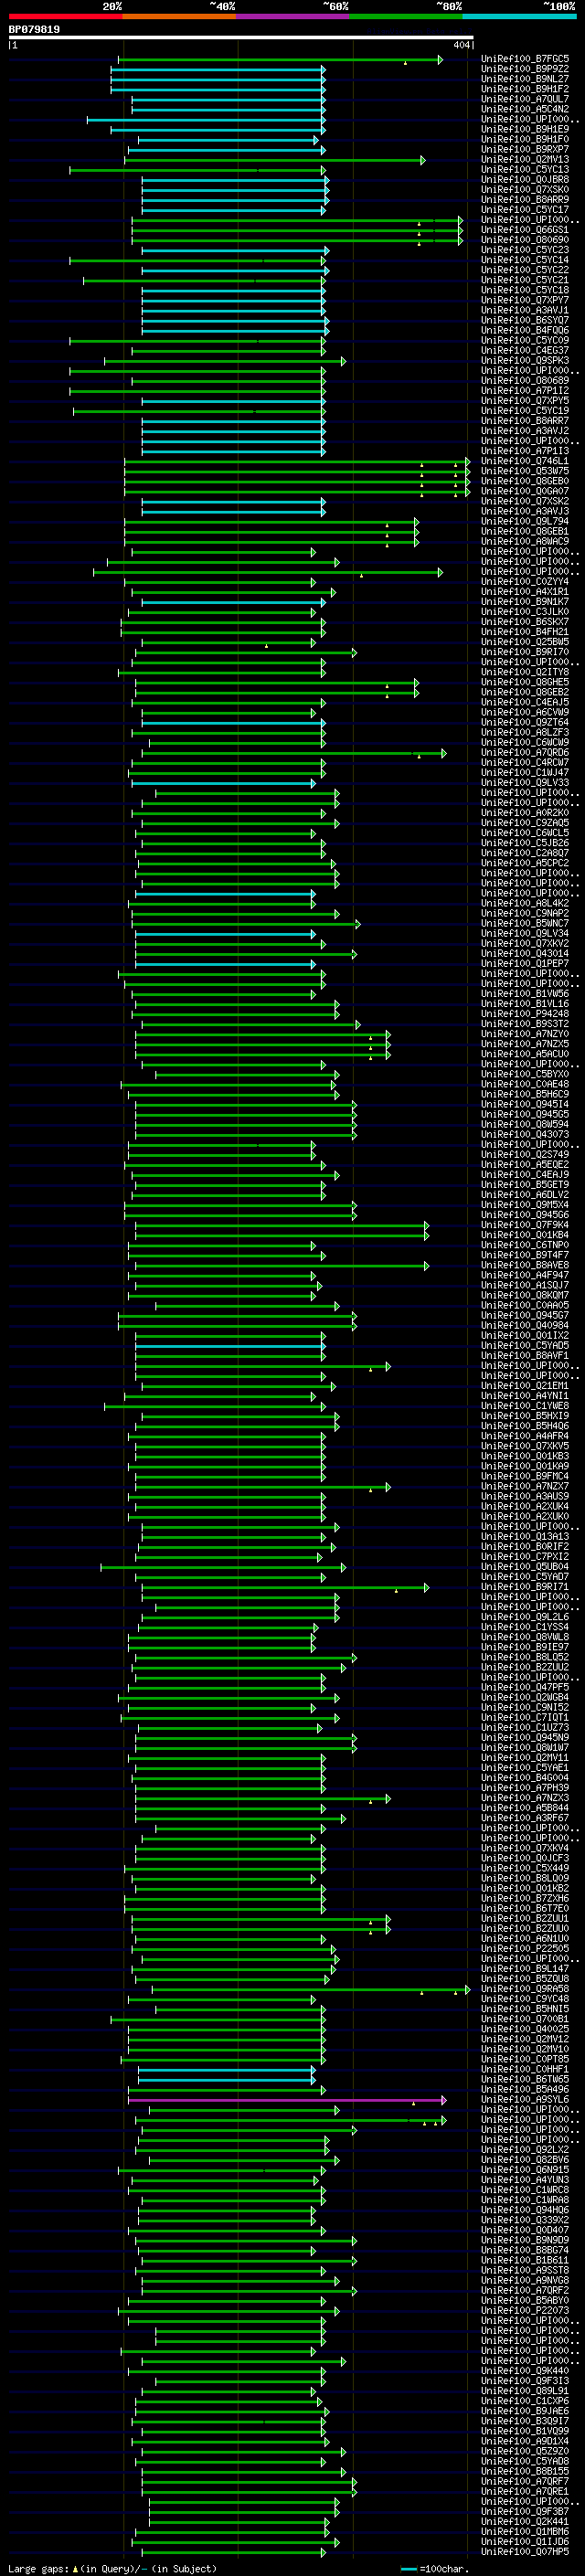Screen dimensions: 585x2576
Task: Click the UniRef100_B1VL16 entry
Action: click(524, 1004)
